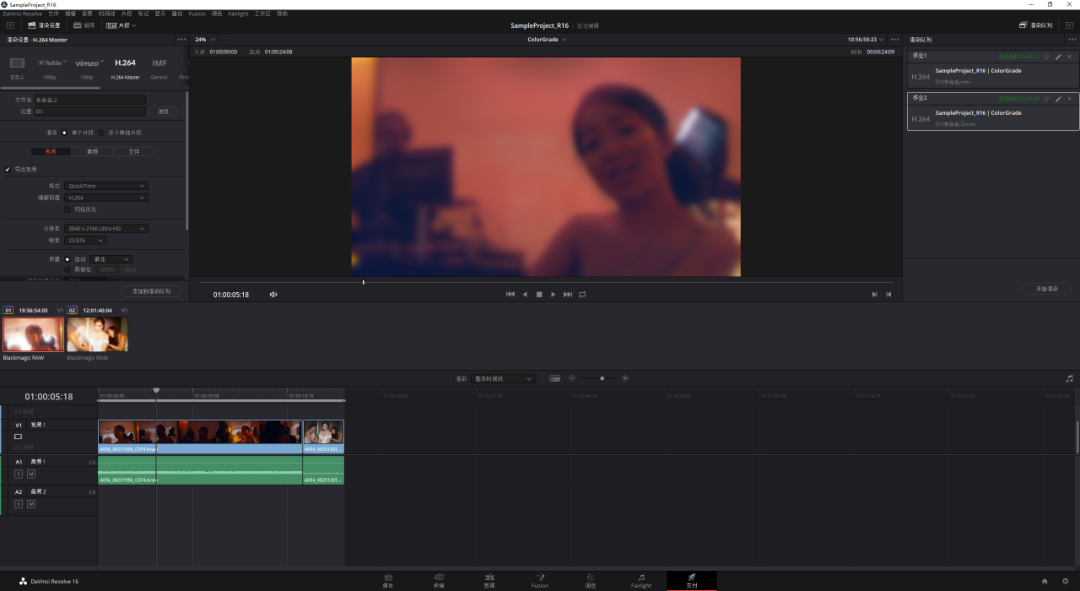This screenshot has height=591, width=1080.
Task: Select the YouTube 1080p render preset
Action: tap(52, 68)
